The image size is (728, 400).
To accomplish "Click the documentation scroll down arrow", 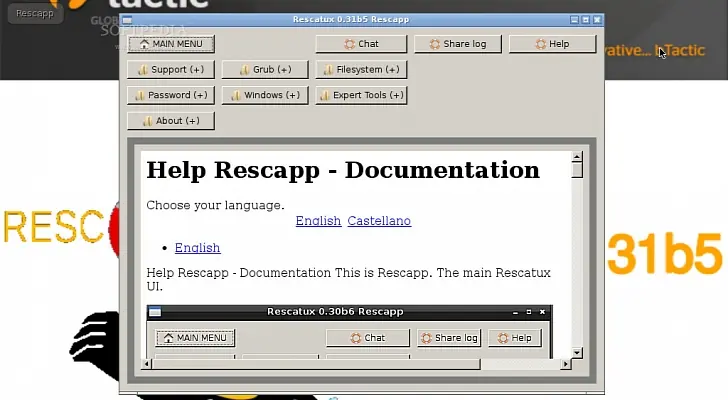I will tap(577, 353).
